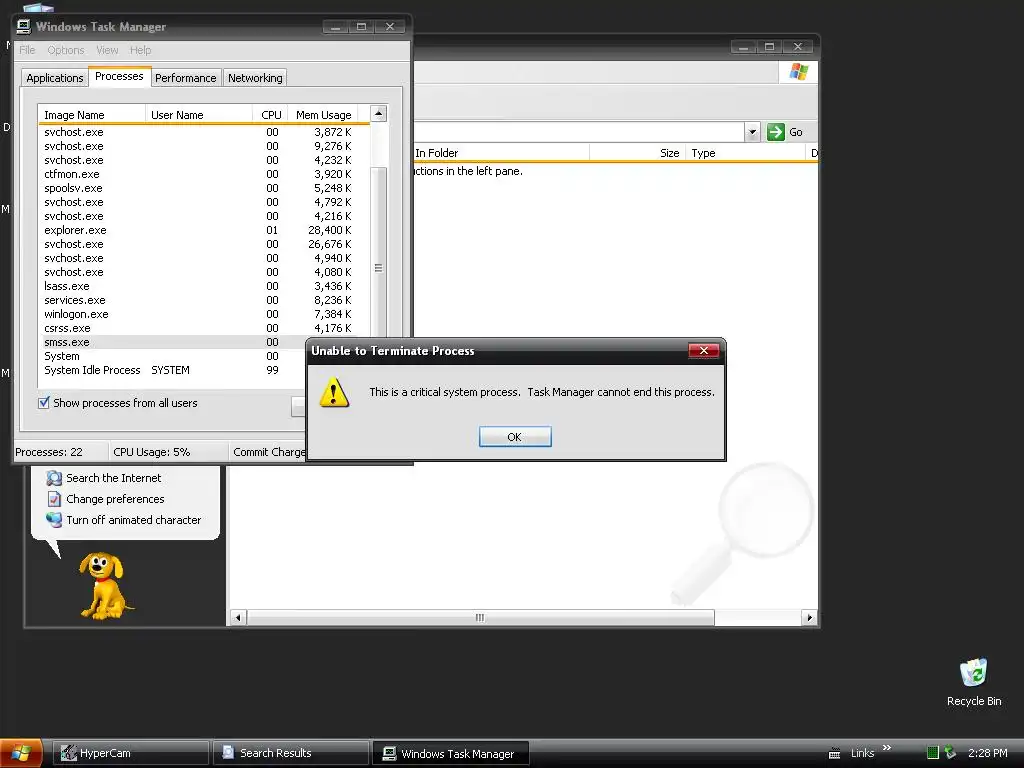Screen dimensions: 1024x768
Task: Click Turn off animated character link
Action: coord(134,520)
